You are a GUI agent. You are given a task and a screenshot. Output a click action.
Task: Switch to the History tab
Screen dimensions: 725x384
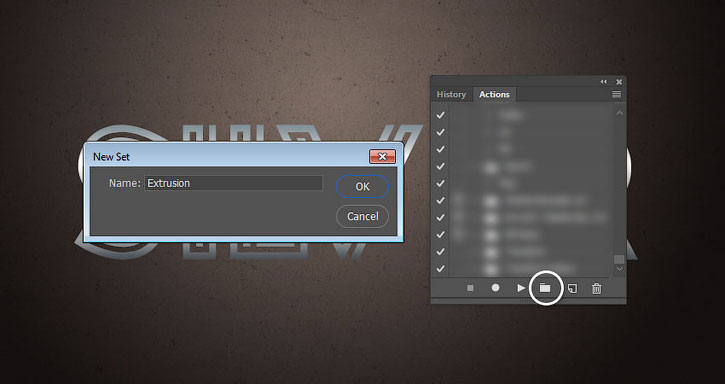(451, 94)
